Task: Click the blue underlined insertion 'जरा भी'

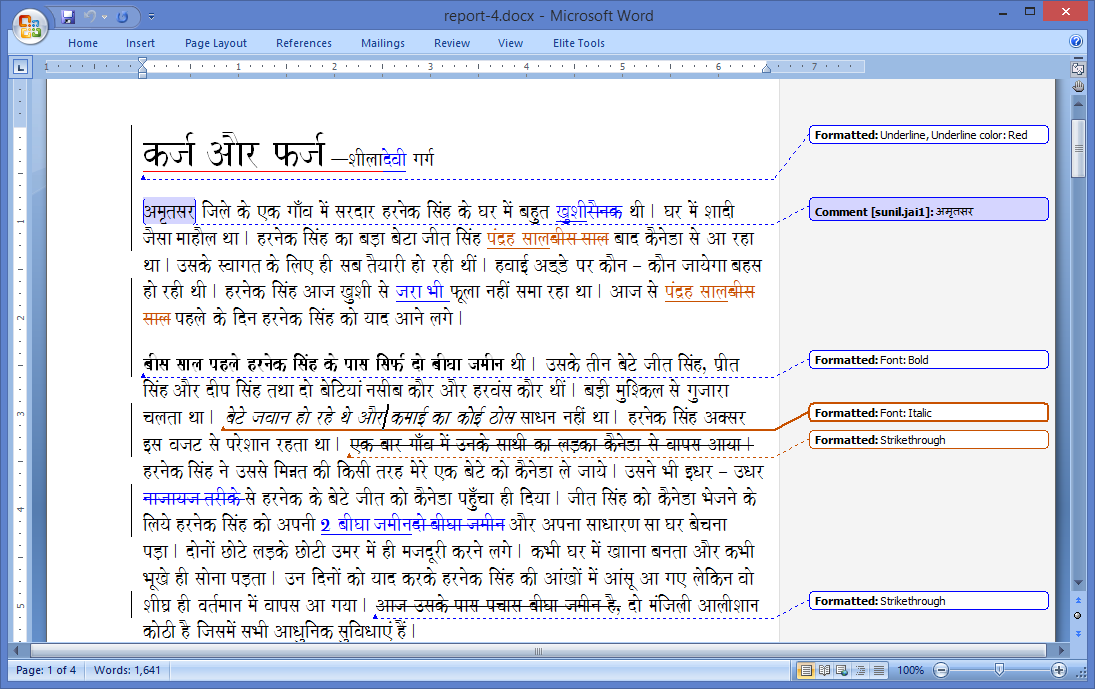Action: coord(420,291)
